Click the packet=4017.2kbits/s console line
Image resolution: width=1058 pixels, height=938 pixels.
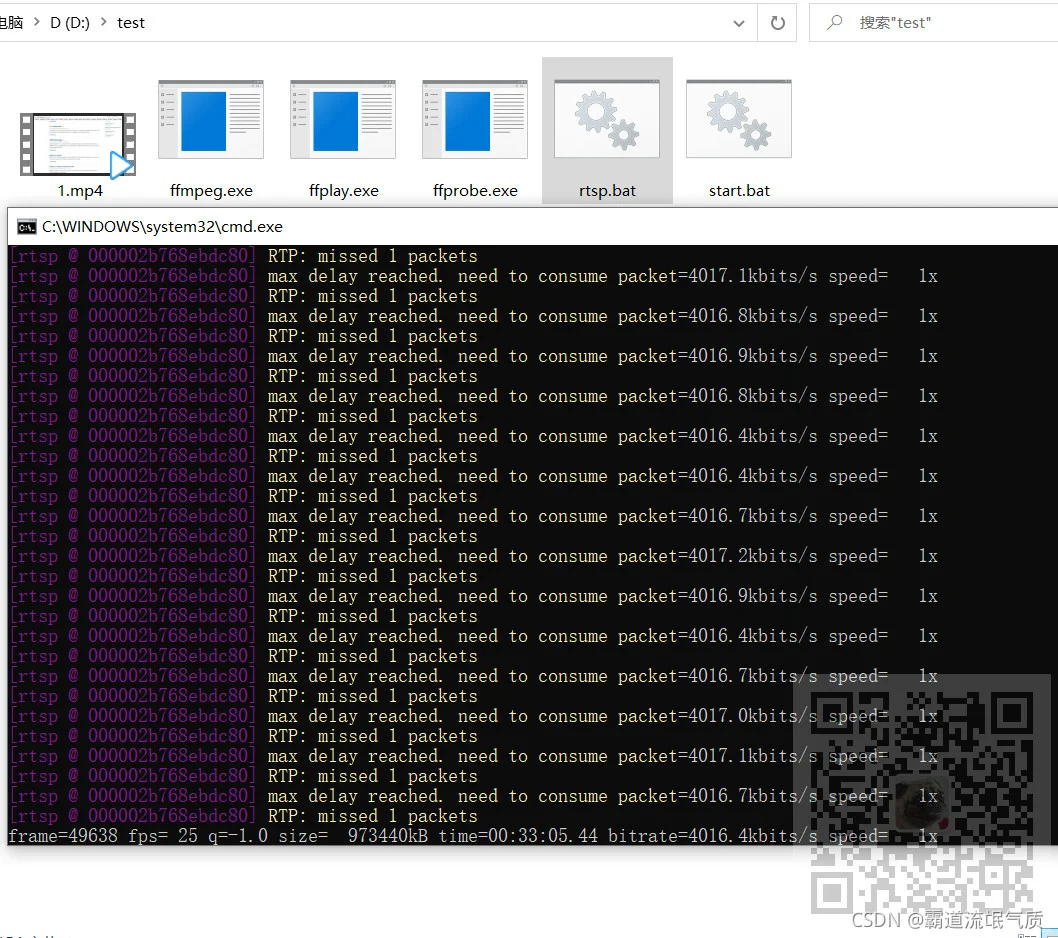coord(473,556)
